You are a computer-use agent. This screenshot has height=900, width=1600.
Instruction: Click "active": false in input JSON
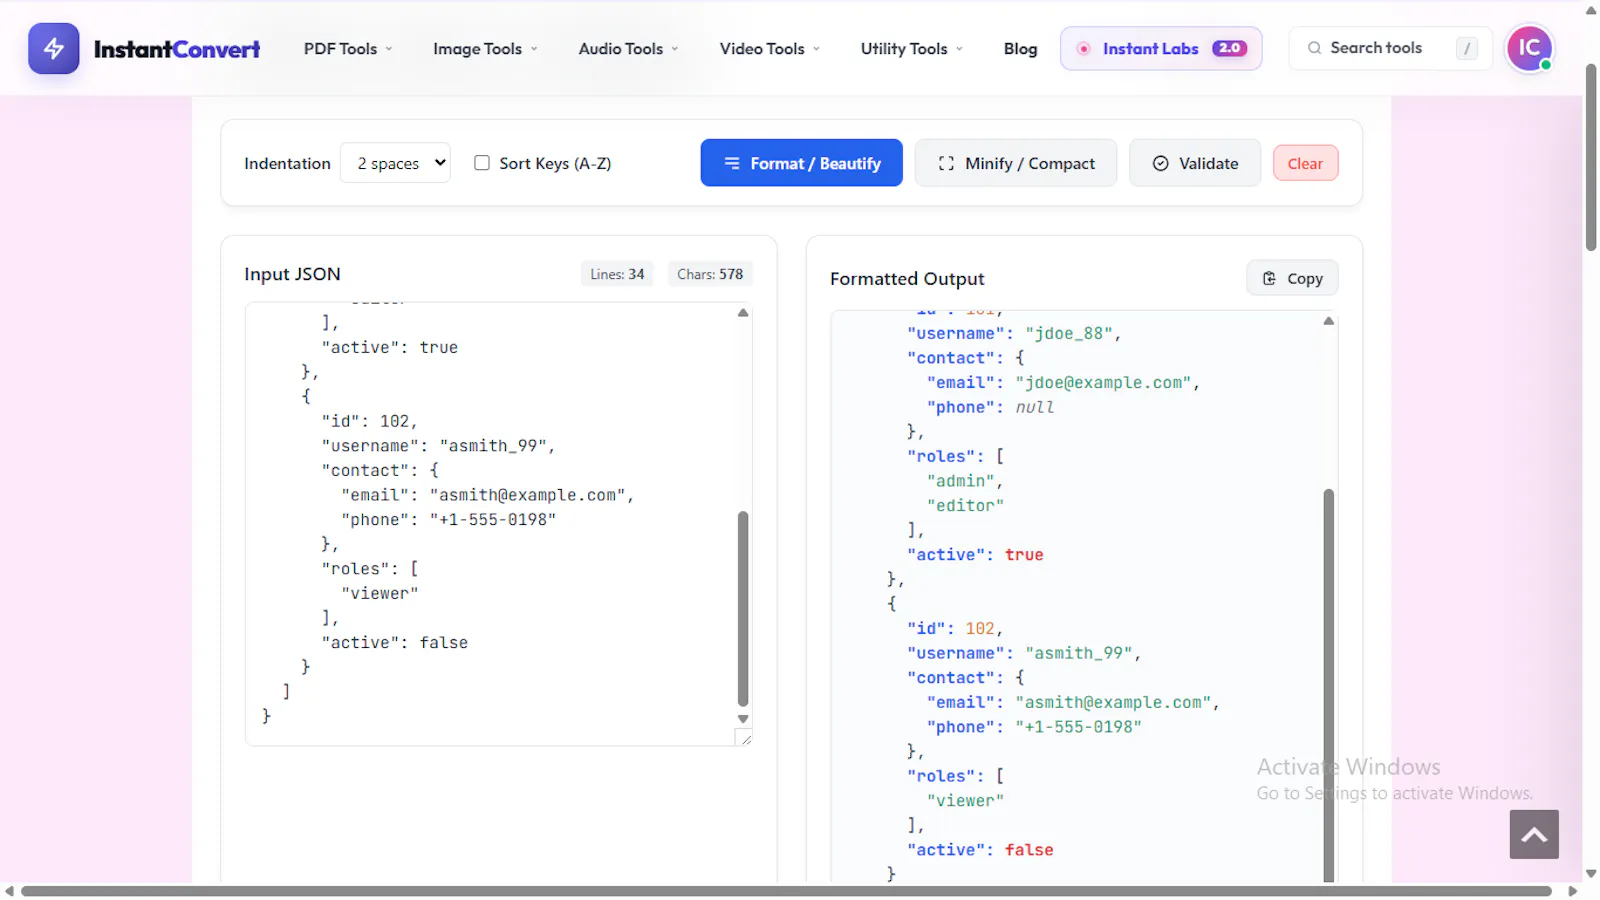click(x=395, y=643)
